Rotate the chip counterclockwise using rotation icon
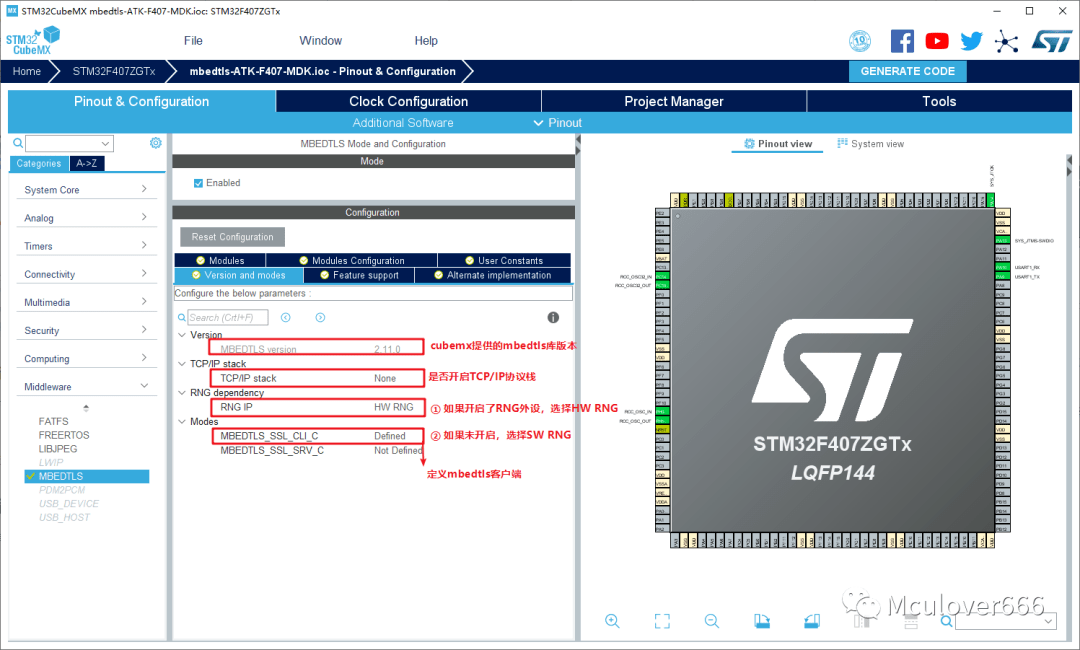The image size is (1080, 650). click(811, 620)
